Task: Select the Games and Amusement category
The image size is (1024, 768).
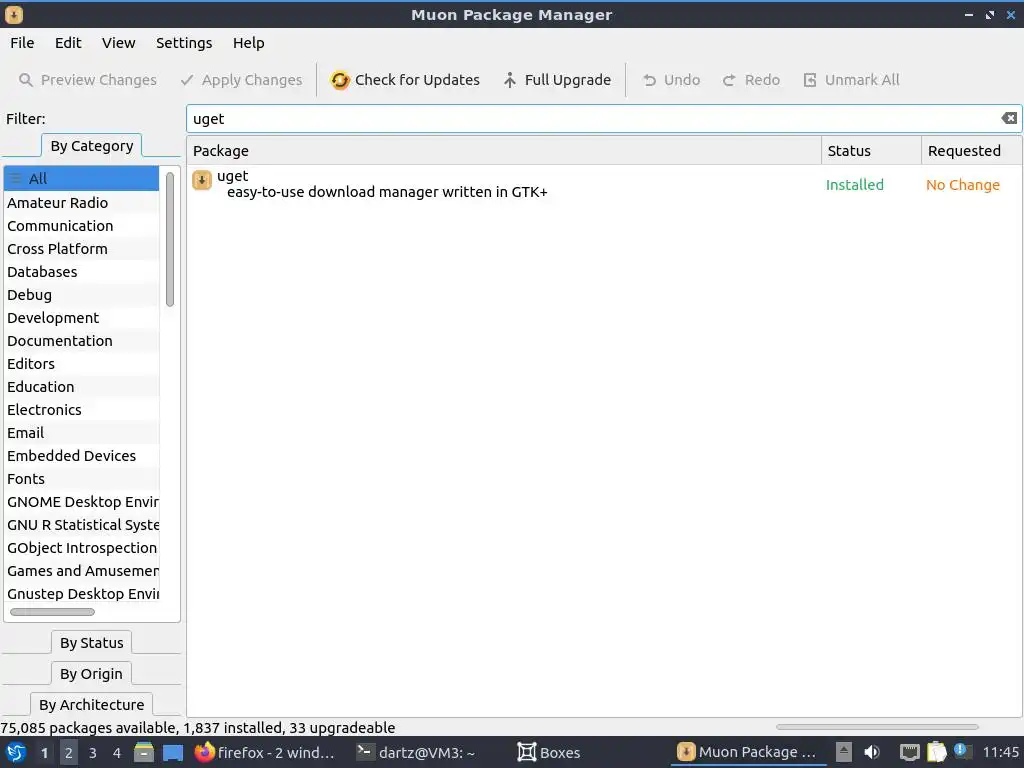Action: pos(81,571)
